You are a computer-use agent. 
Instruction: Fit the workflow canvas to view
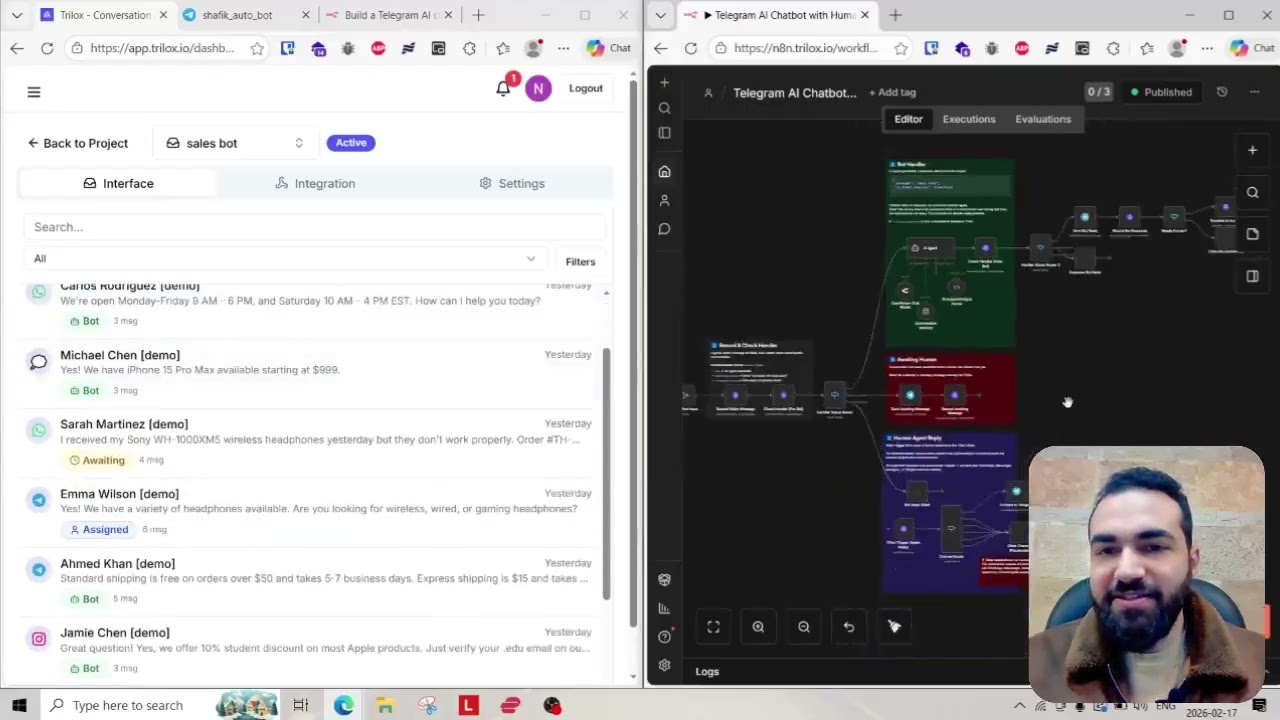[x=713, y=627]
